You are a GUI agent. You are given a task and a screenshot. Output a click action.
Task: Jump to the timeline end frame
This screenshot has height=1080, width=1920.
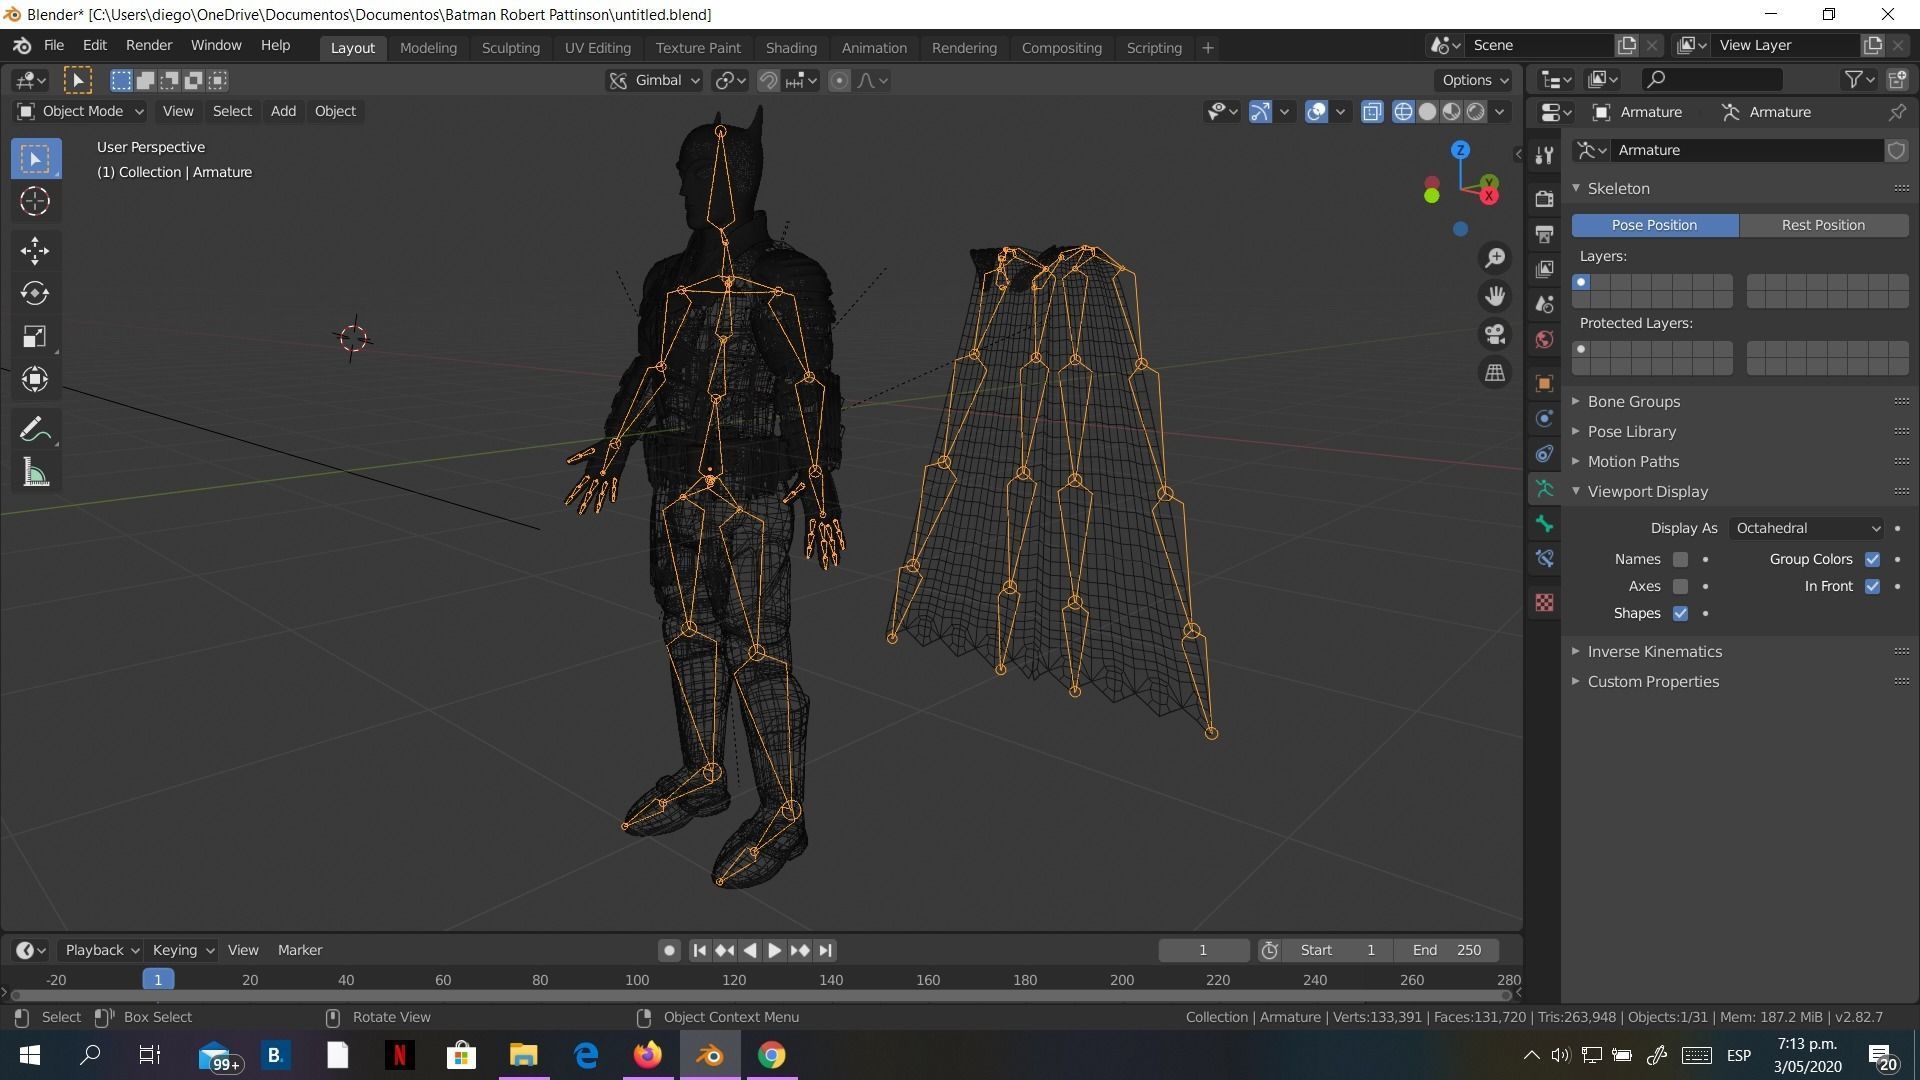[825, 950]
